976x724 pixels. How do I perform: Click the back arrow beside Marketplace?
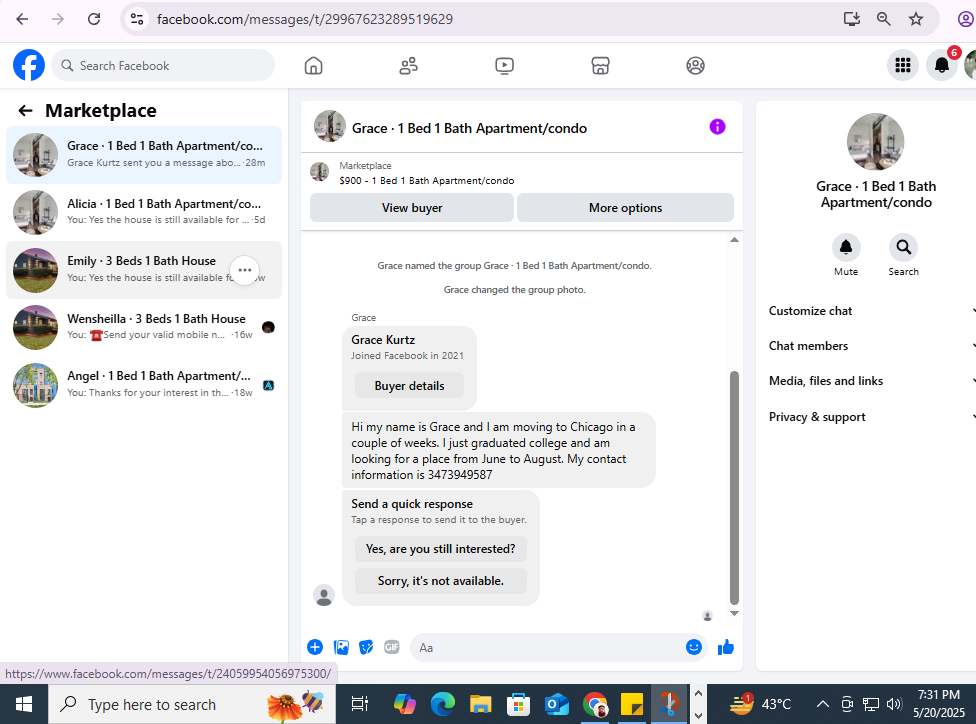click(26, 111)
